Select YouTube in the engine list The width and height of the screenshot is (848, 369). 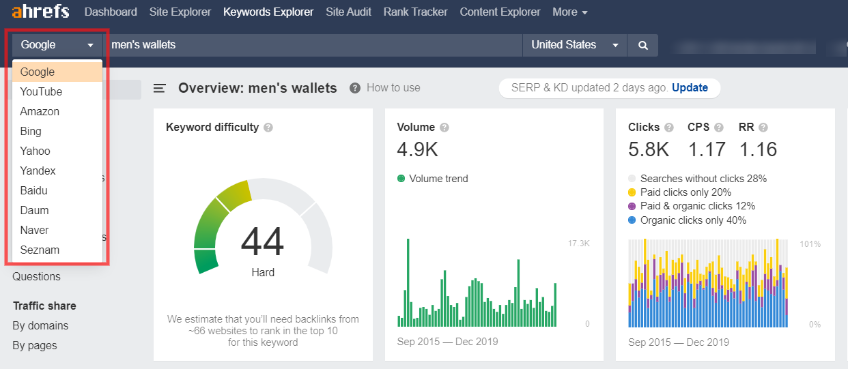pos(57,92)
